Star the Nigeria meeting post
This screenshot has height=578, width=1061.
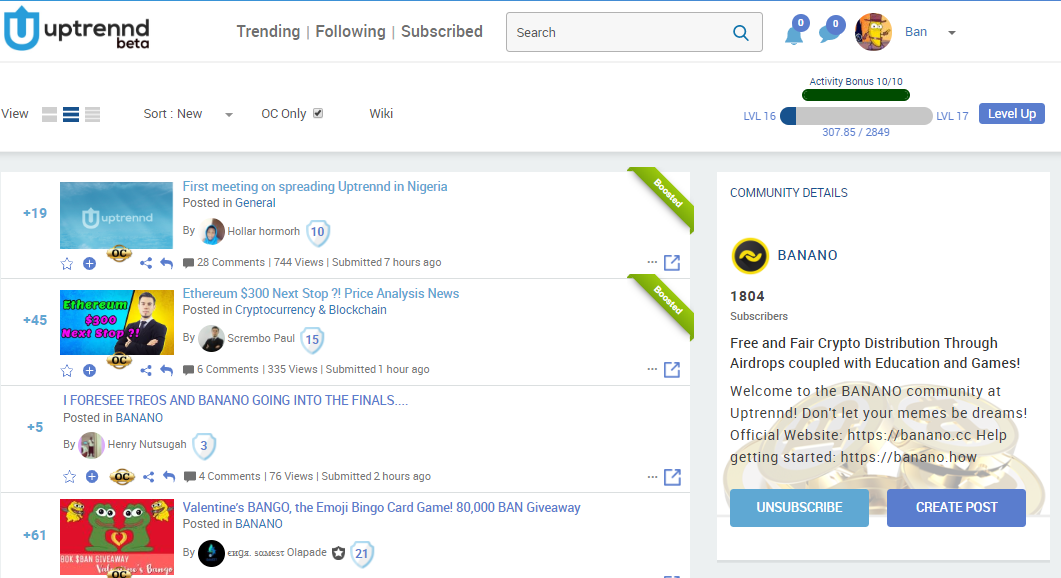click(67, 263)
